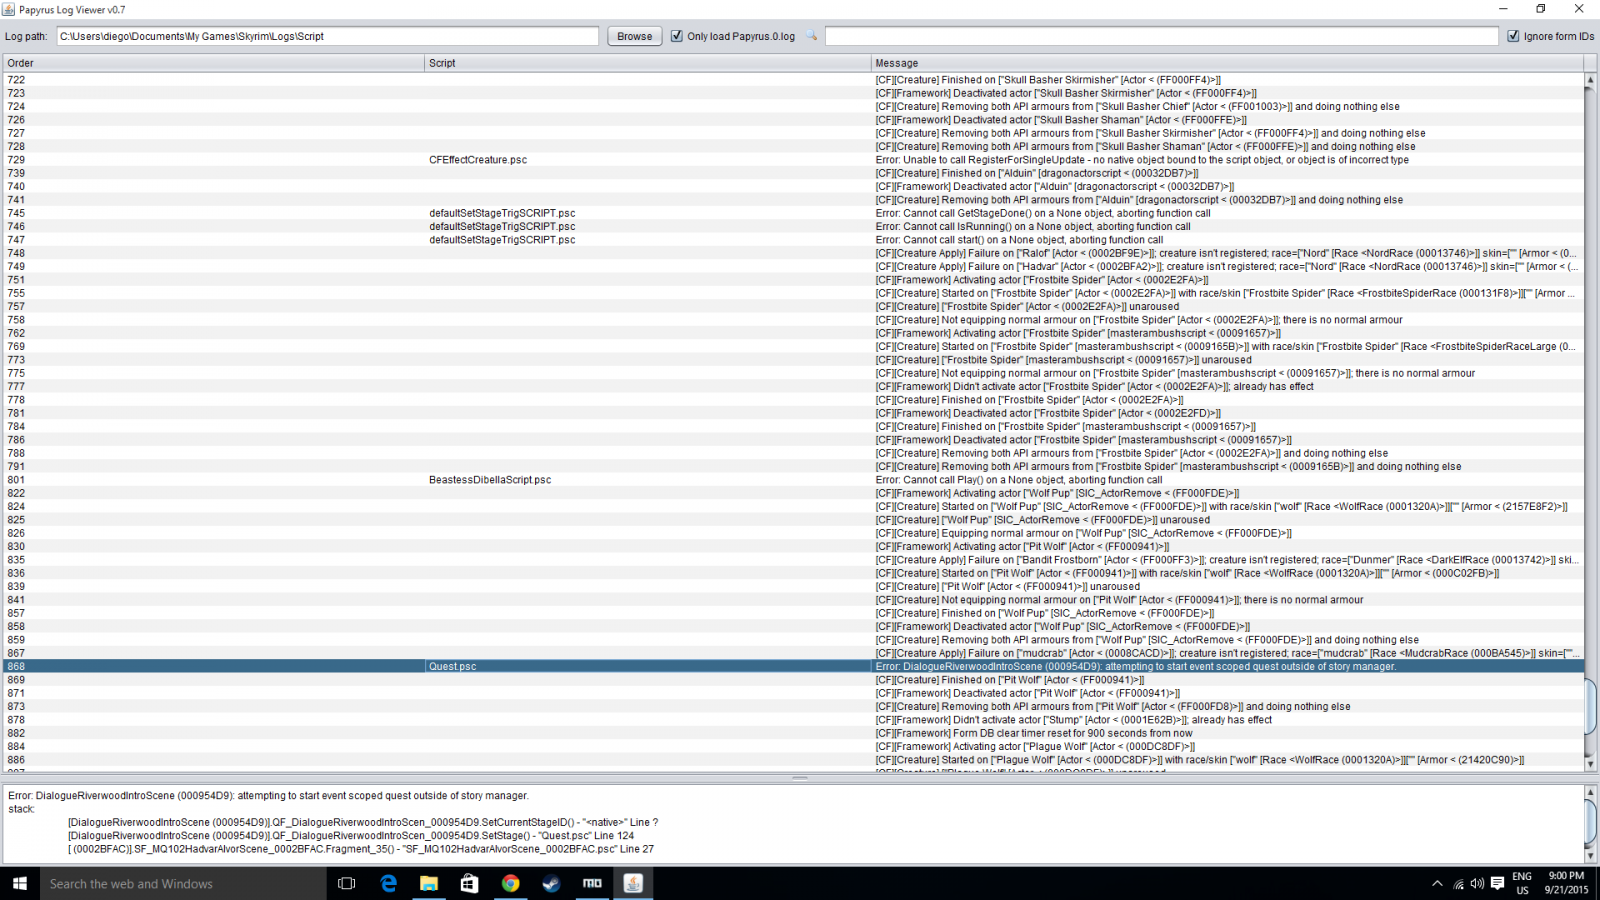This screenshot has height=900, width=1600.
Task: Click the Log path text field
Action: click(327, 36)
